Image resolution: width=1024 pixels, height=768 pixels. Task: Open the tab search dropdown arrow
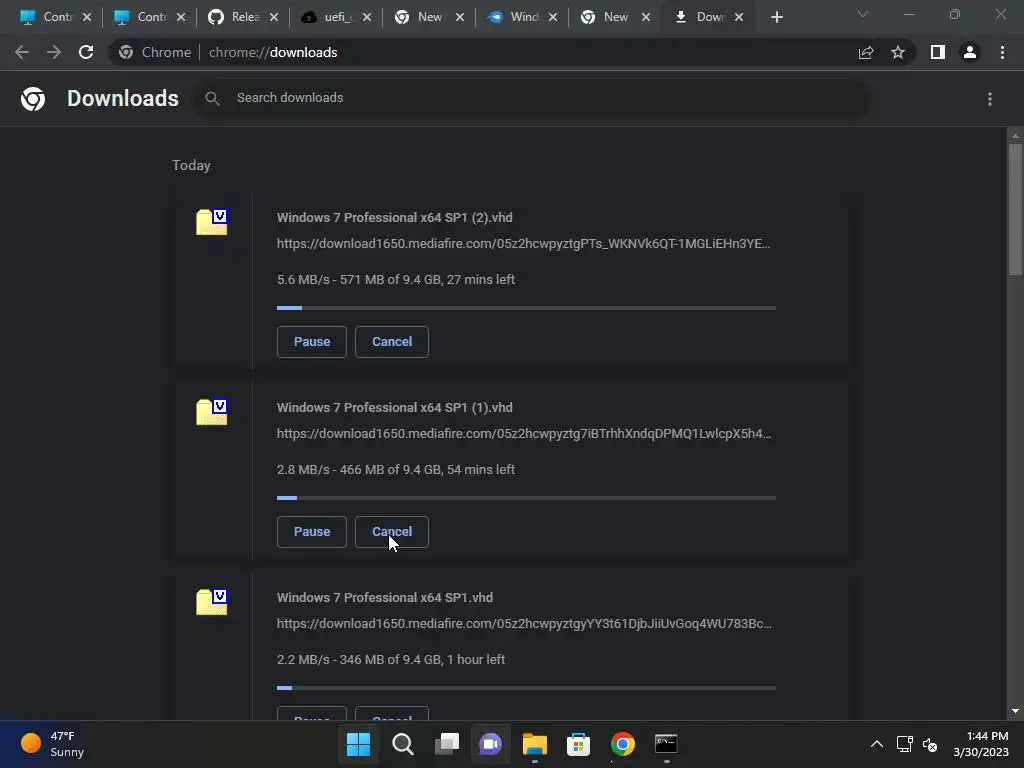coord(863,14)
